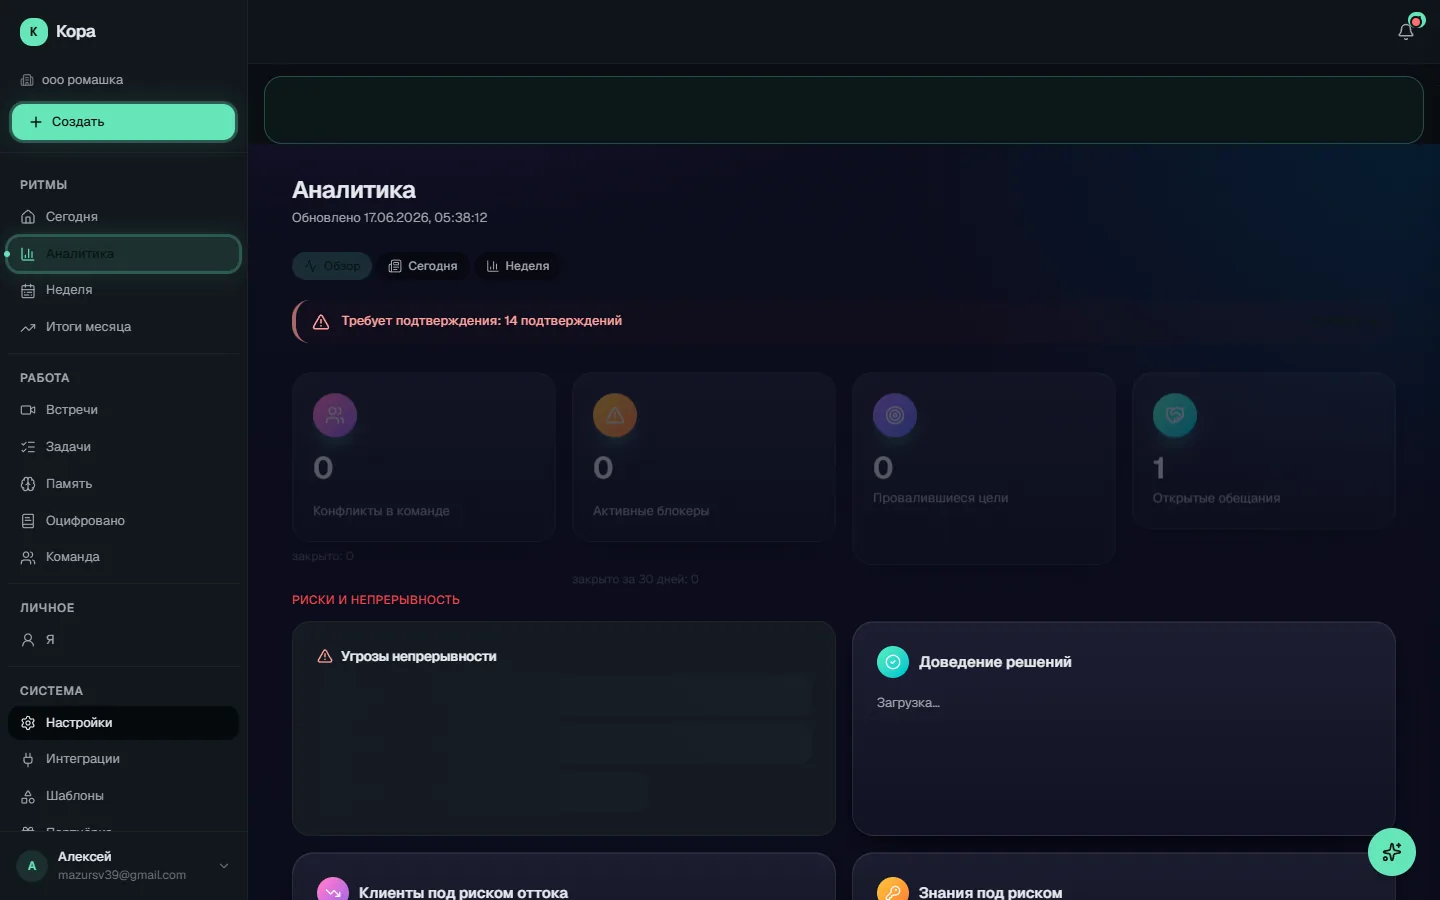Open the notifications bell icon
1440x900 pixels.
coord(1406,31)
